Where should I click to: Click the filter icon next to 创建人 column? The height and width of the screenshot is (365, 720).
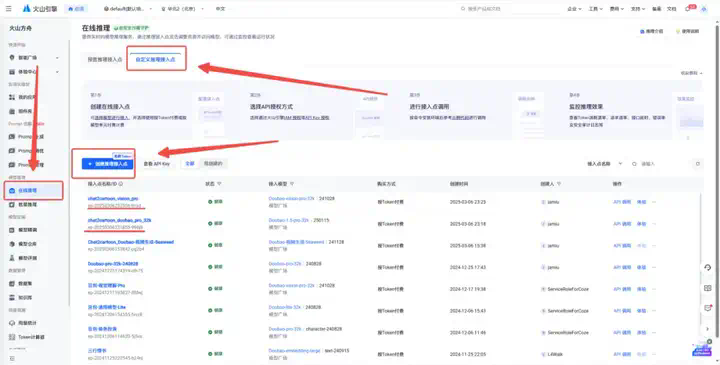(560, 184)
